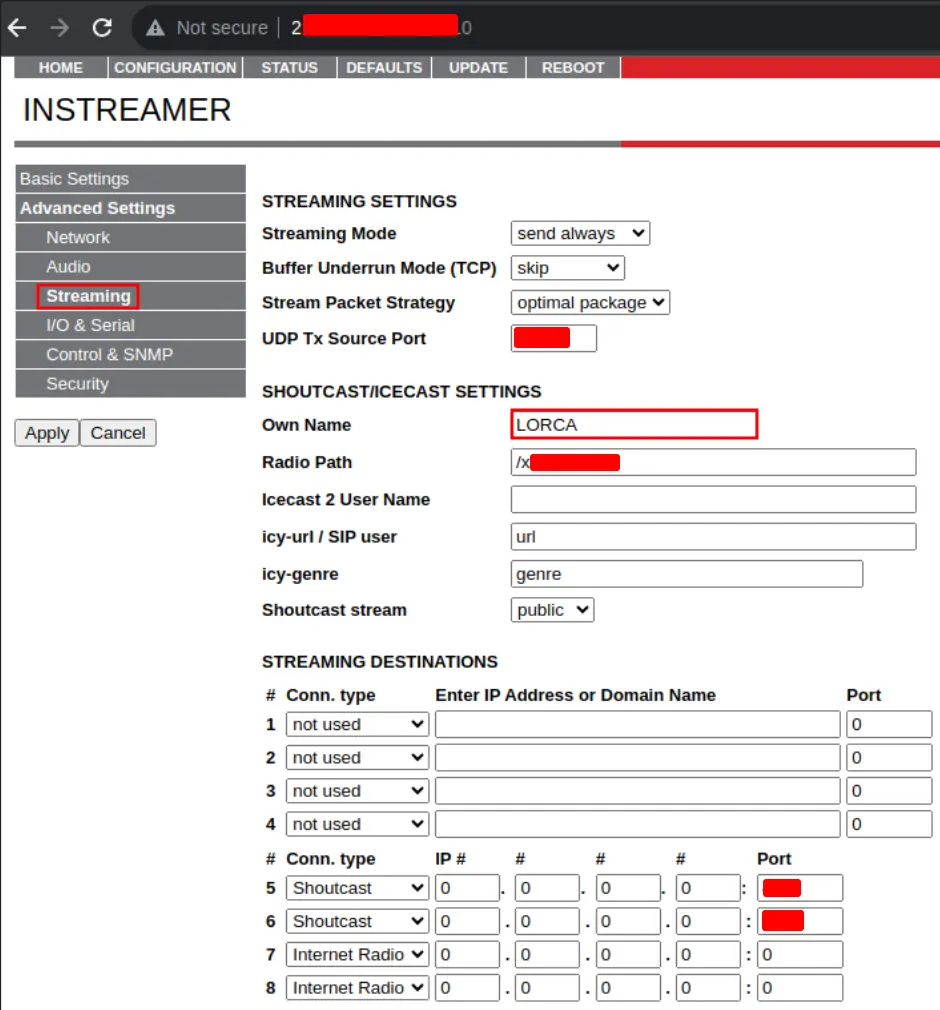
Task: Expand Conn. type dropdown for destination 1
Action: [358, 725]
